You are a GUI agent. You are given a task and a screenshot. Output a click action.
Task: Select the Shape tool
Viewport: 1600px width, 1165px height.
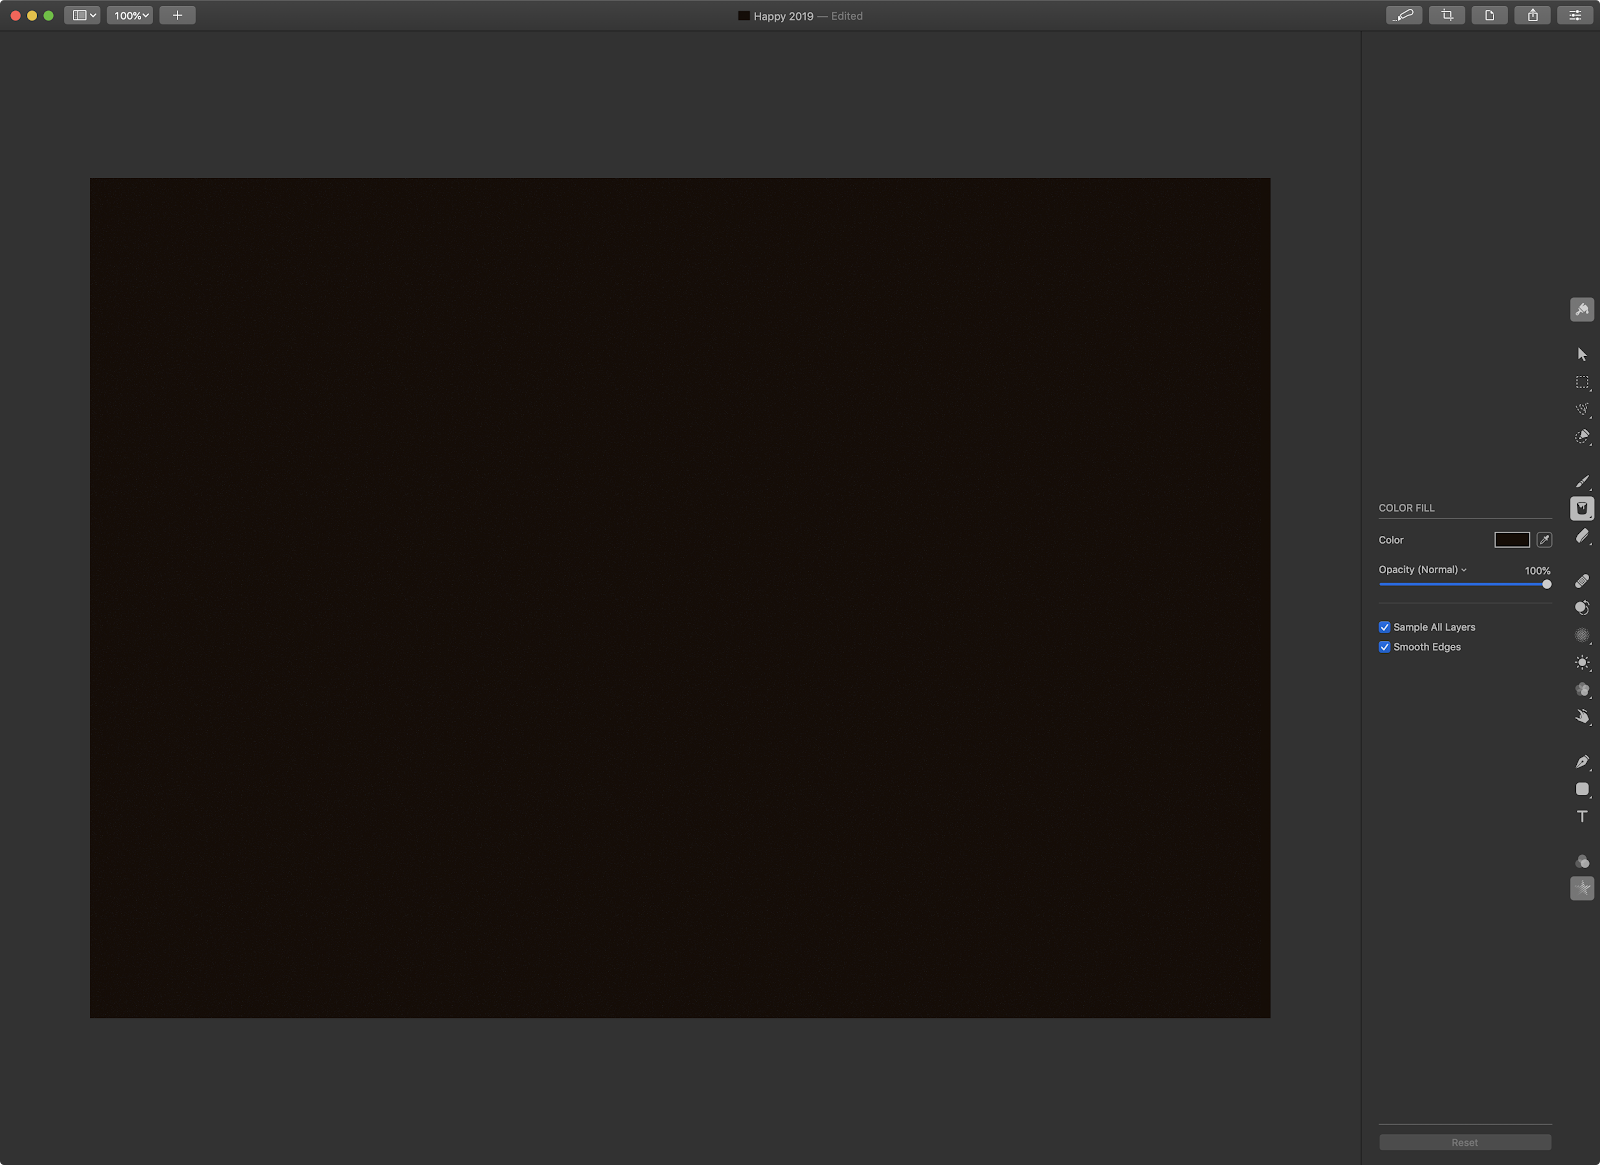(x=1582, y=789)
